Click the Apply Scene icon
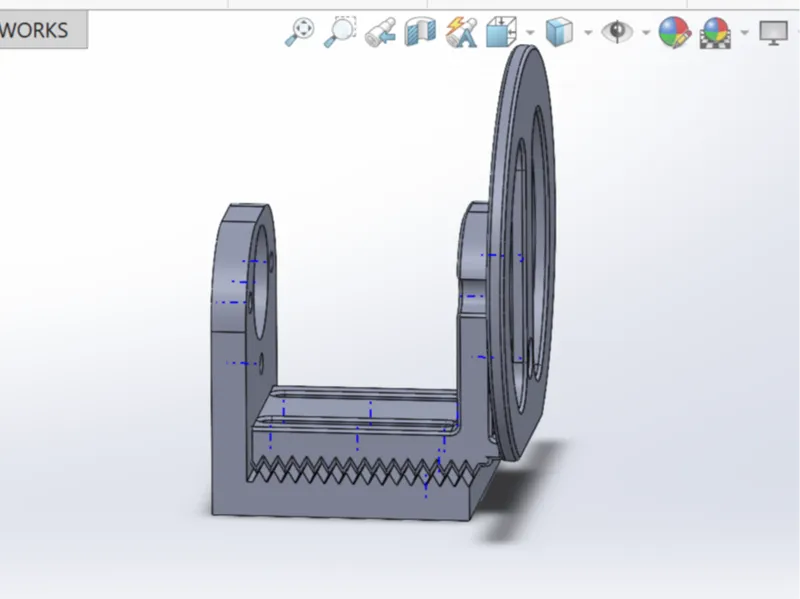Viewport: 800px width, 599px height. tap(715, 33)
